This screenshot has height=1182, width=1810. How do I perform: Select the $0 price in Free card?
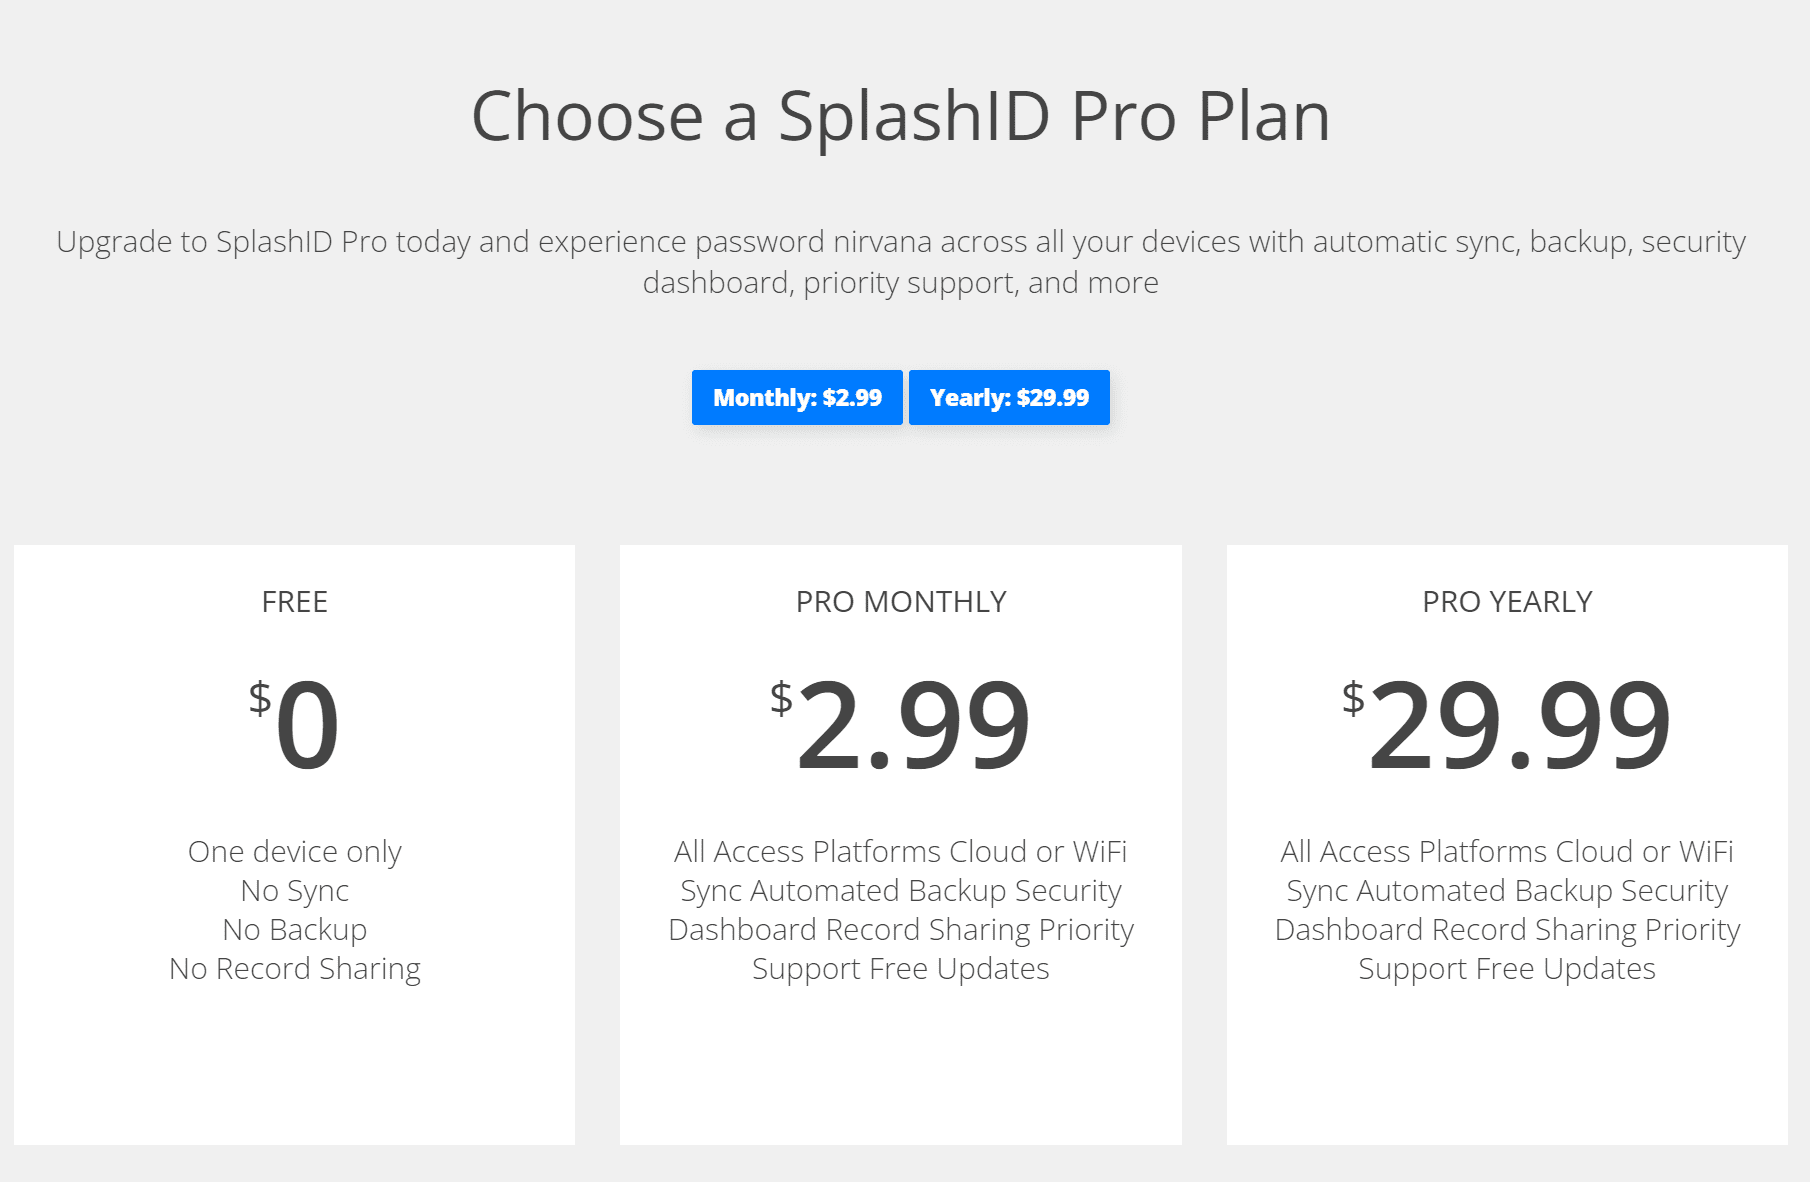point(295,725)
